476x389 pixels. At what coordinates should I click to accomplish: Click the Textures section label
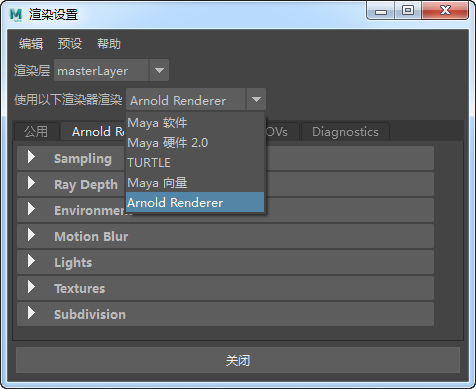click(x=79, y=289)
